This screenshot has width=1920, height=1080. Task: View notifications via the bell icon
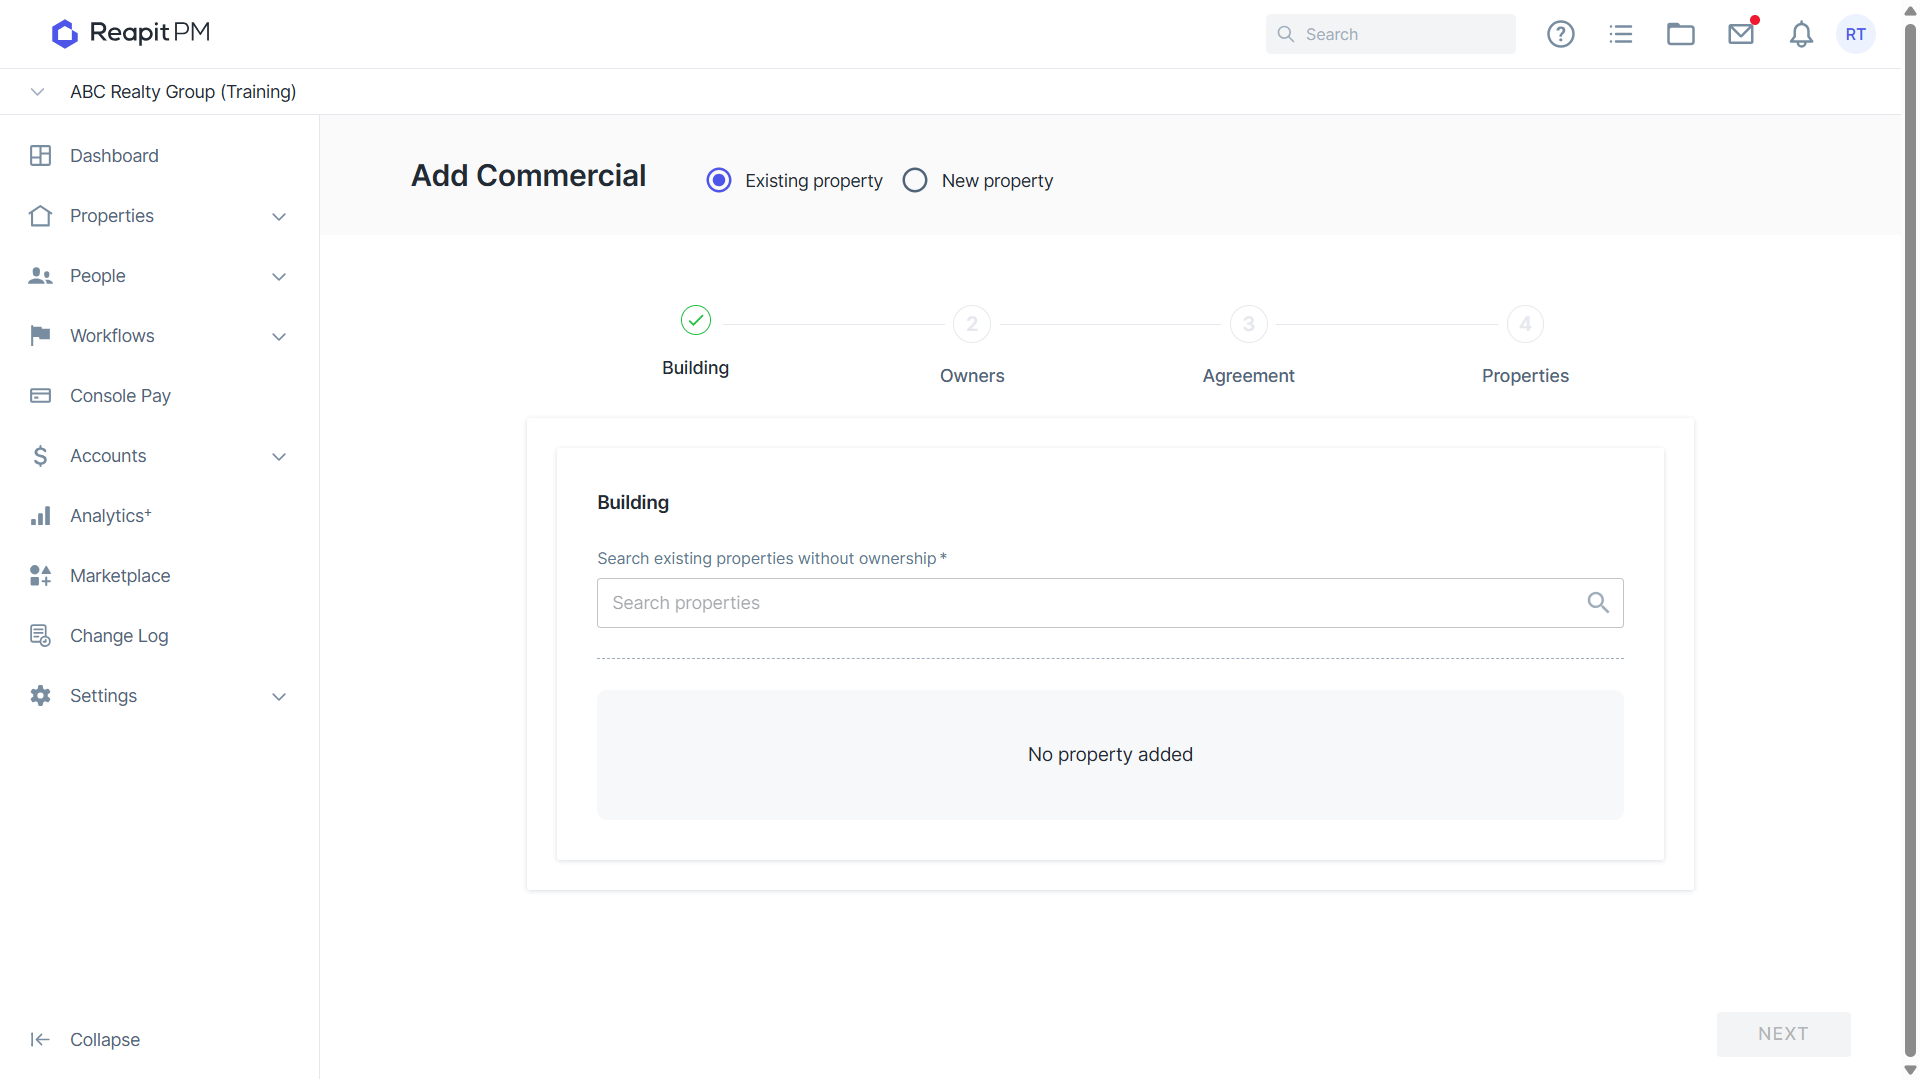[x=1801, y=34]
